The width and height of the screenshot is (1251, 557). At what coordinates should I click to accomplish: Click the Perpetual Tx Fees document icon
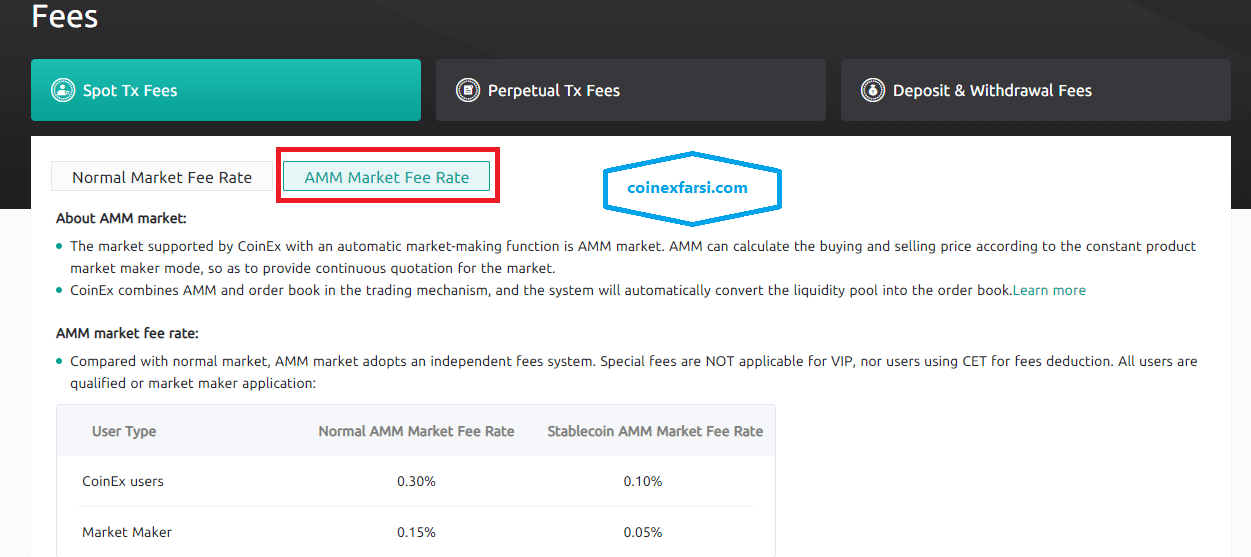(467, 90)
